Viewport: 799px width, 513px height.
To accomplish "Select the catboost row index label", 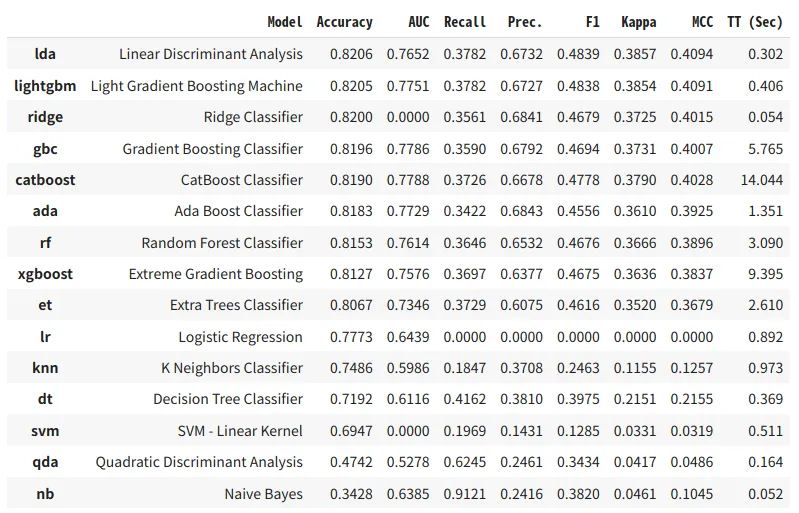I will coord(45,180).
